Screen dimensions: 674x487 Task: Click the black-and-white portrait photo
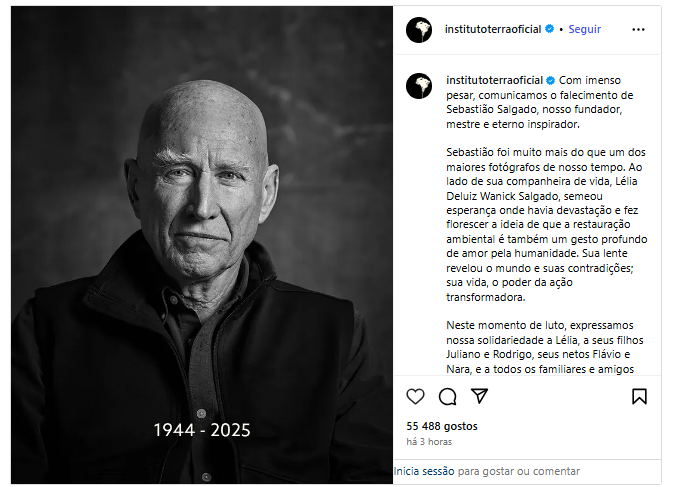click(202, 245)
